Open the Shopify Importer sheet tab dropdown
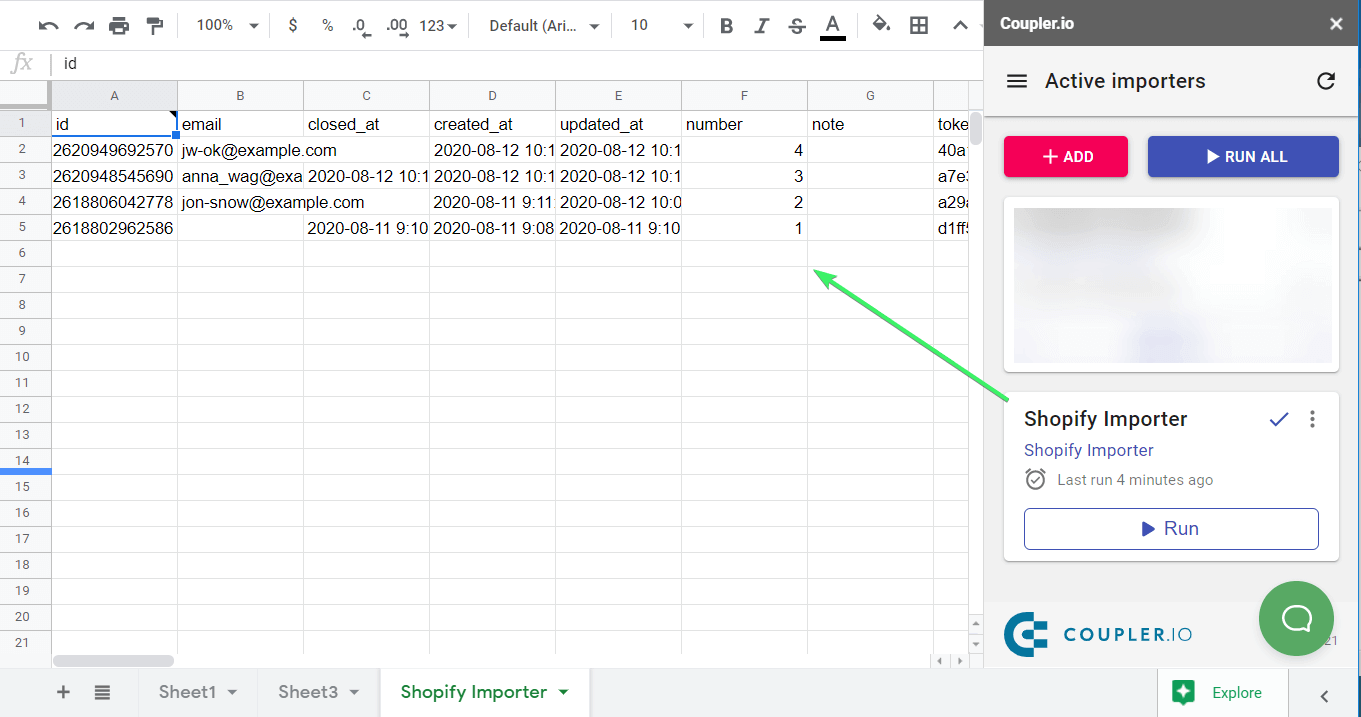This screenshot has height=717, width=1361. 563,691
